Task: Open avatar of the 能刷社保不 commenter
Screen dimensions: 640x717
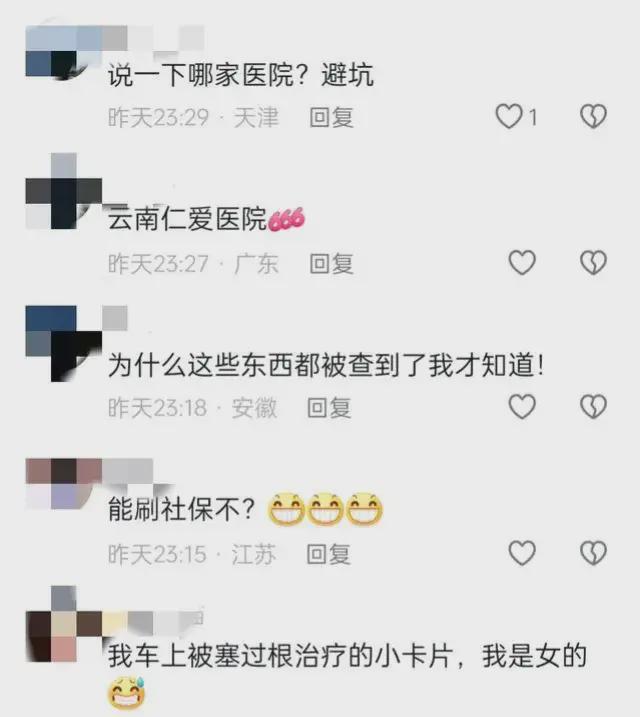Action: point(64,484)
